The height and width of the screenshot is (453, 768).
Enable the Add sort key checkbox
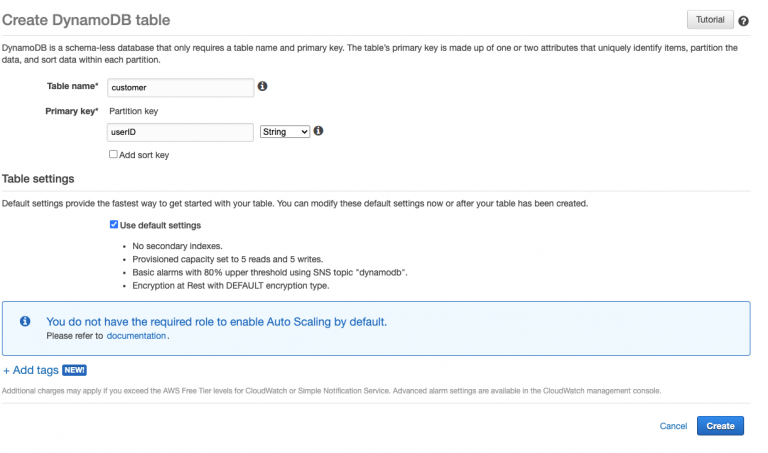coord(113,154)
